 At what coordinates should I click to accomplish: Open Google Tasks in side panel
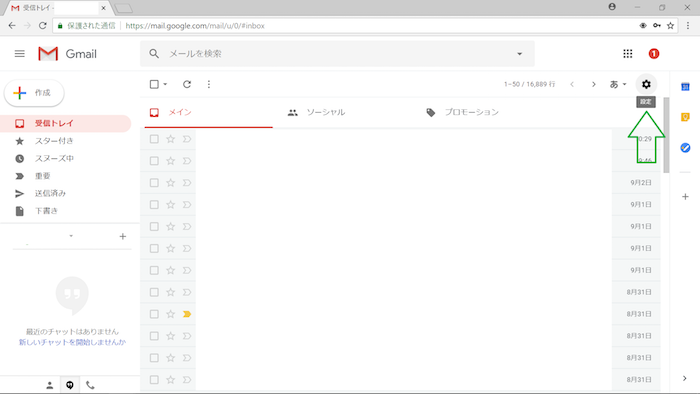[685, 147]
